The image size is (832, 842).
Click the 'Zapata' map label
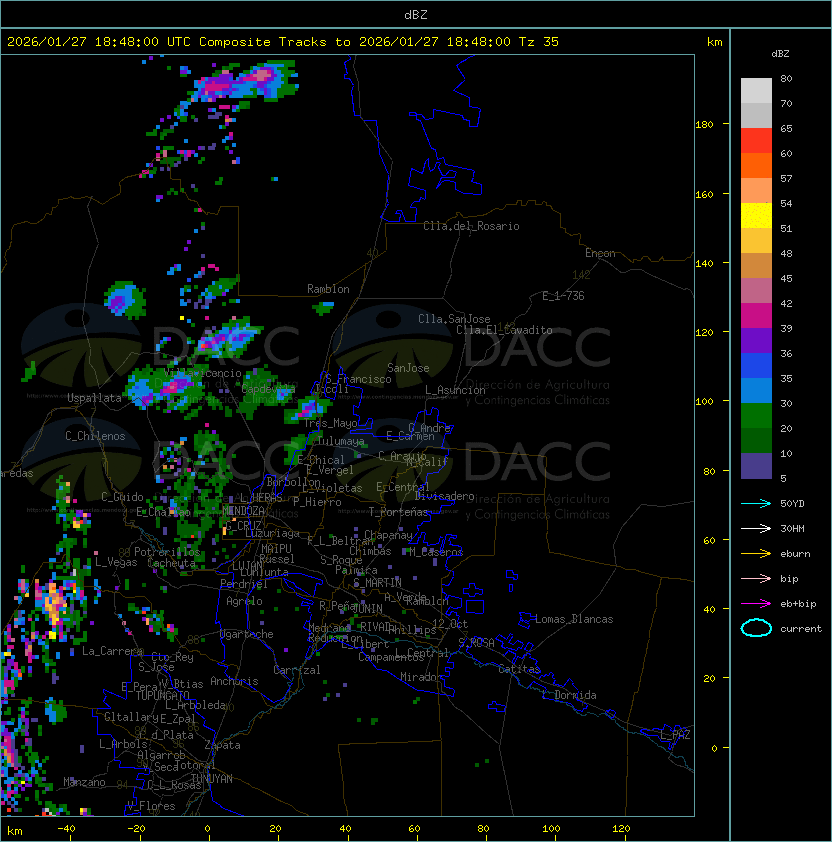222,745
